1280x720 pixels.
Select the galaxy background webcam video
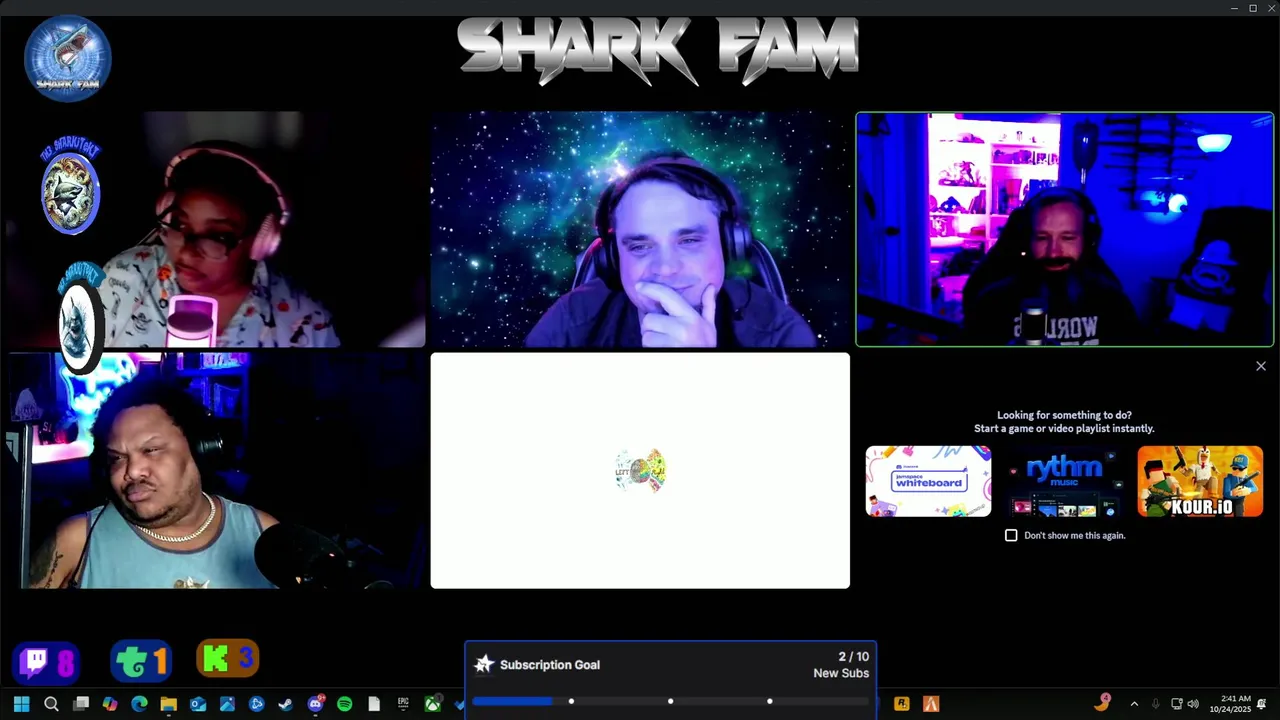point(640,229)
